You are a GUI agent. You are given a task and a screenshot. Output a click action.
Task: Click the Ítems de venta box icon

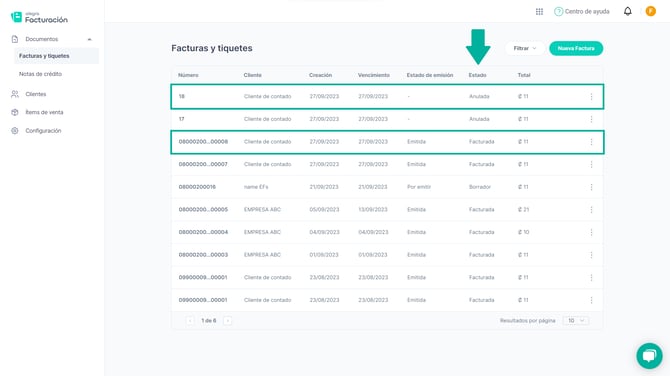[15, 112]
